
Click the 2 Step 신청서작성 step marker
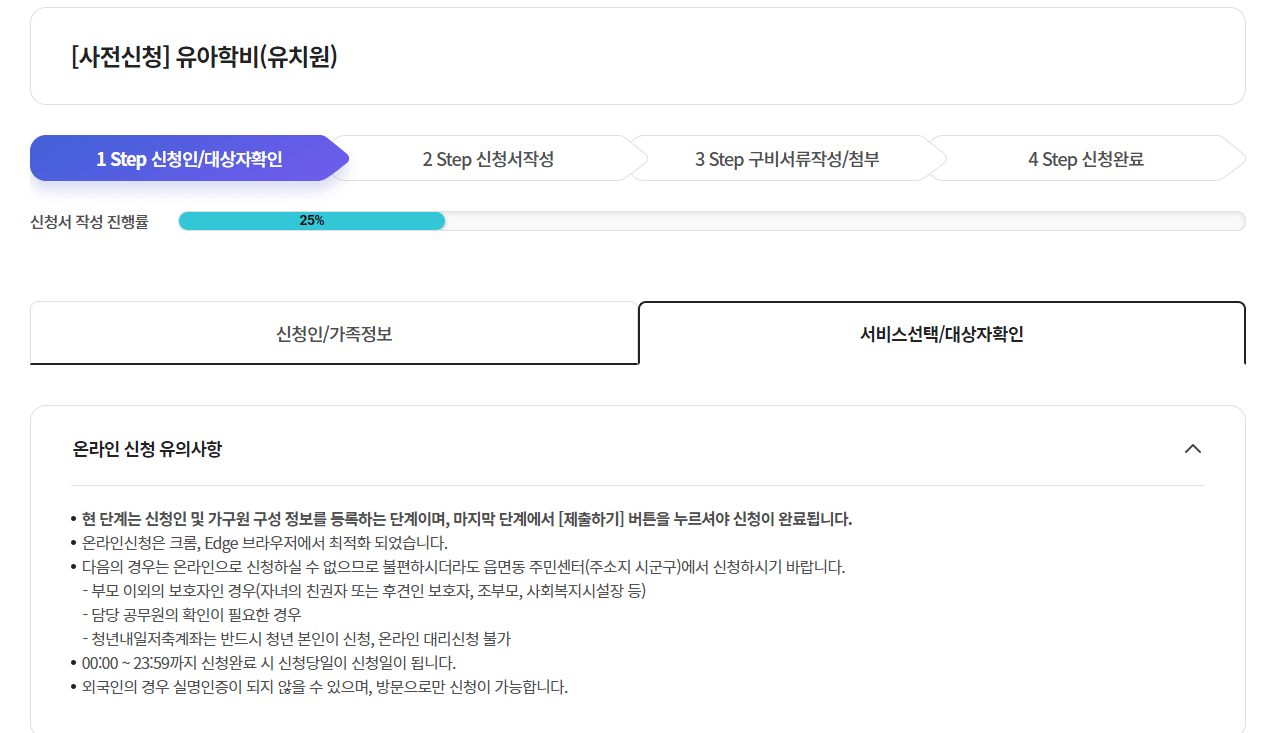[x=485, y=157]
